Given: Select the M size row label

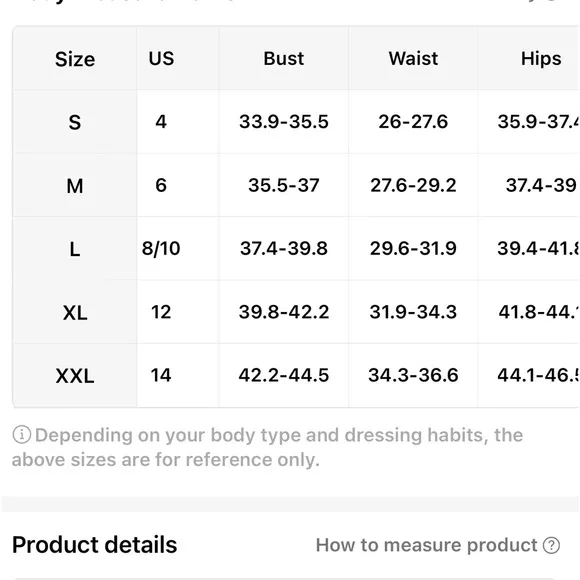Looking at the screenshot, I should point(75,186).
